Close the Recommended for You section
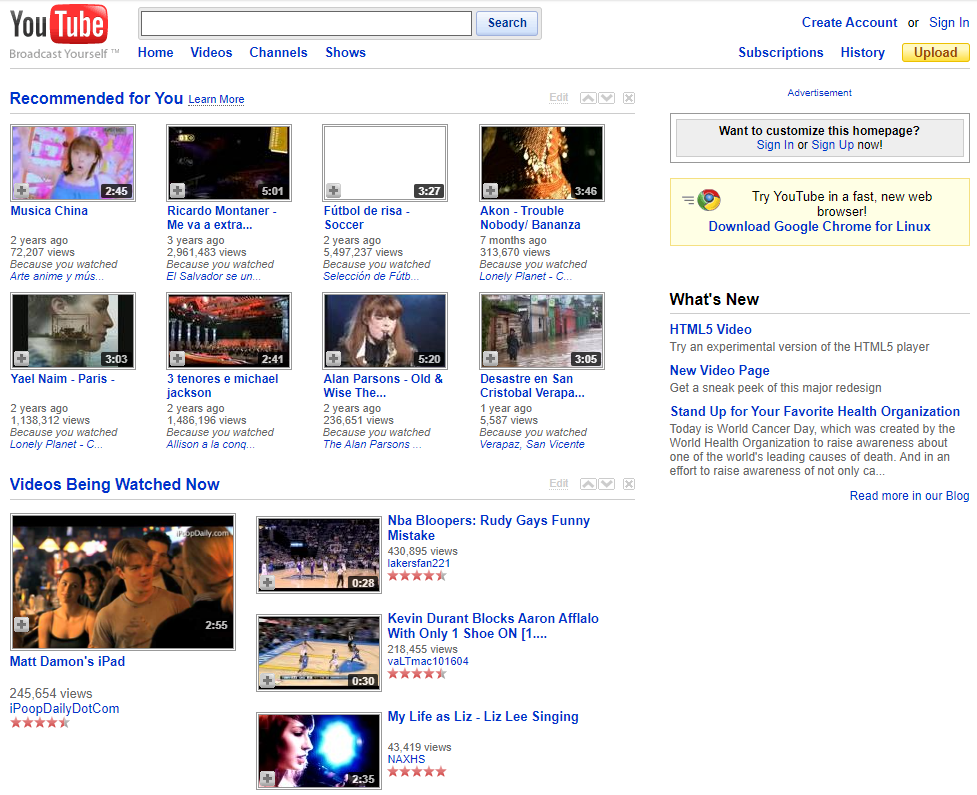 pos(629,98)
